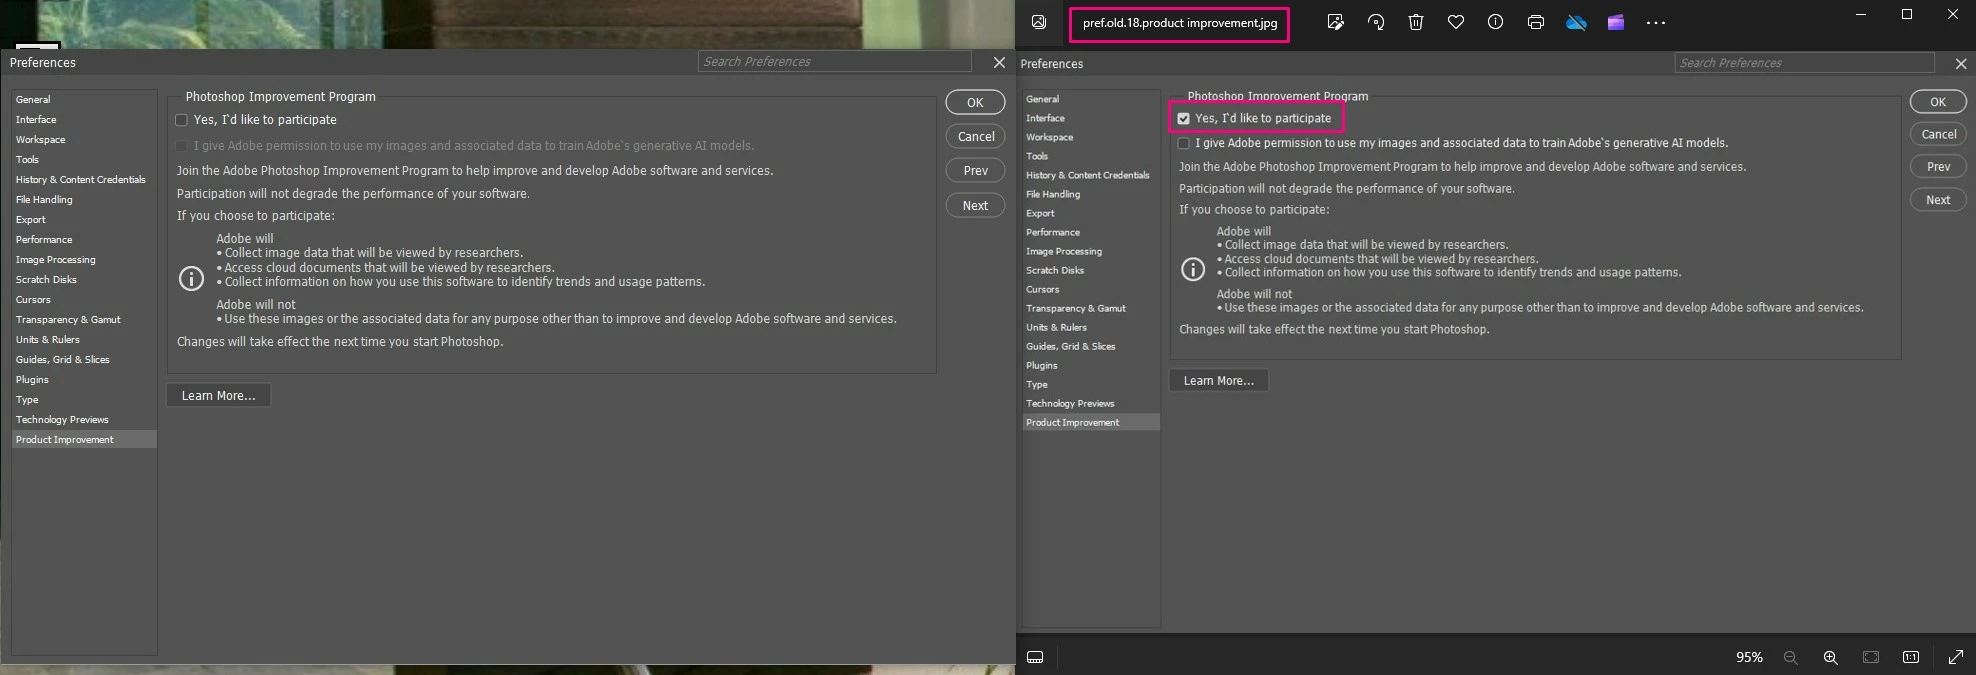Image resolution: width=1976 pixels, height=675 pixels.
Task: Click the fit-to-window icon in Photos
Action: (1871, 657)
